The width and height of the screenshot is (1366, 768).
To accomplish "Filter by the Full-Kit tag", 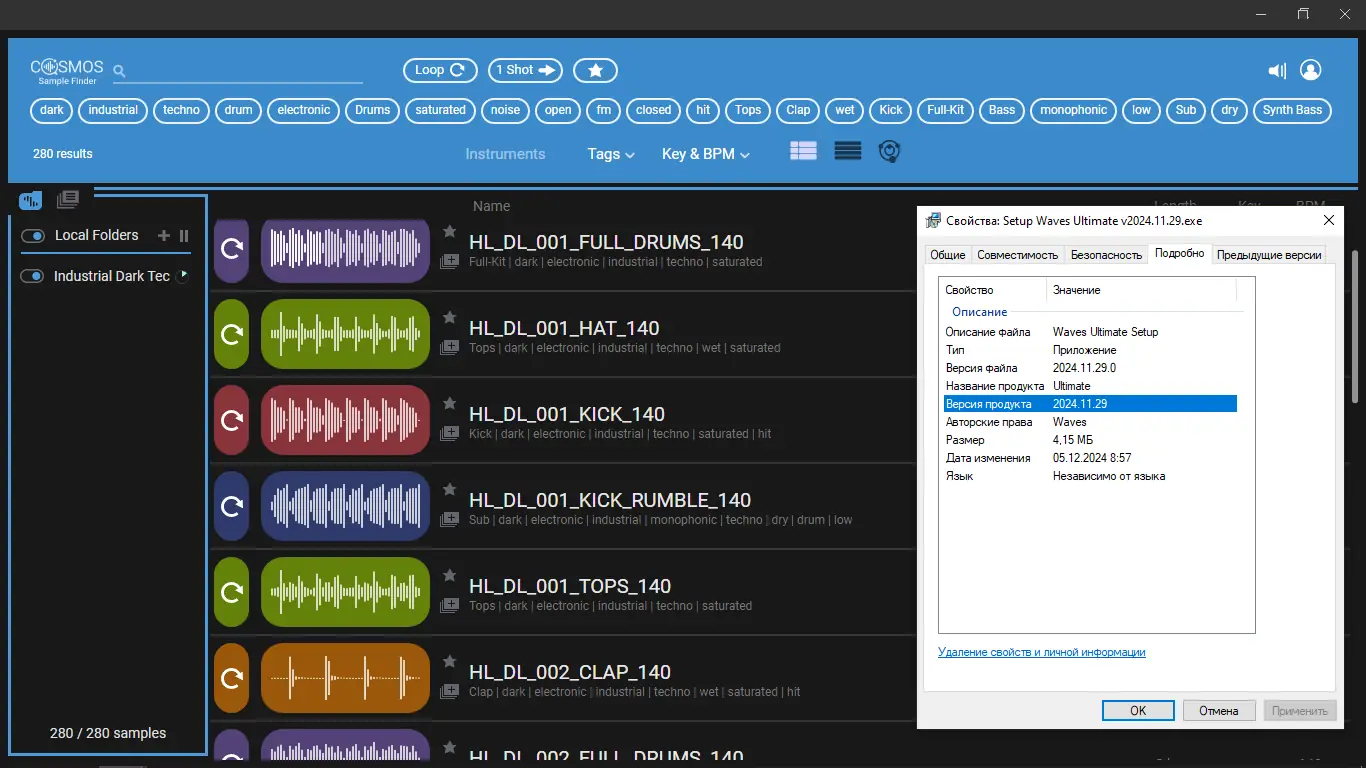I will [x=945, y=110].
